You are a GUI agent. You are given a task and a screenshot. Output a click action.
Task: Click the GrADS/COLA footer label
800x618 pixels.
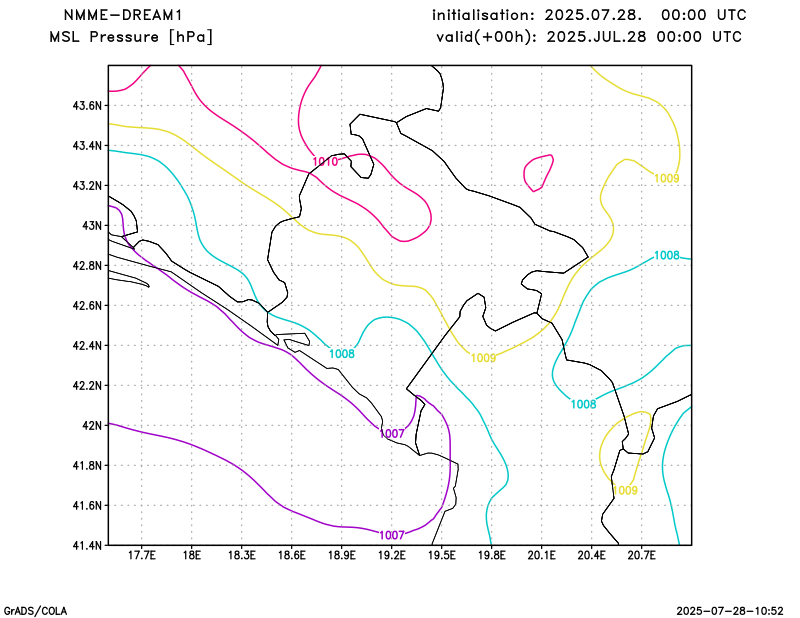[35, 611]
